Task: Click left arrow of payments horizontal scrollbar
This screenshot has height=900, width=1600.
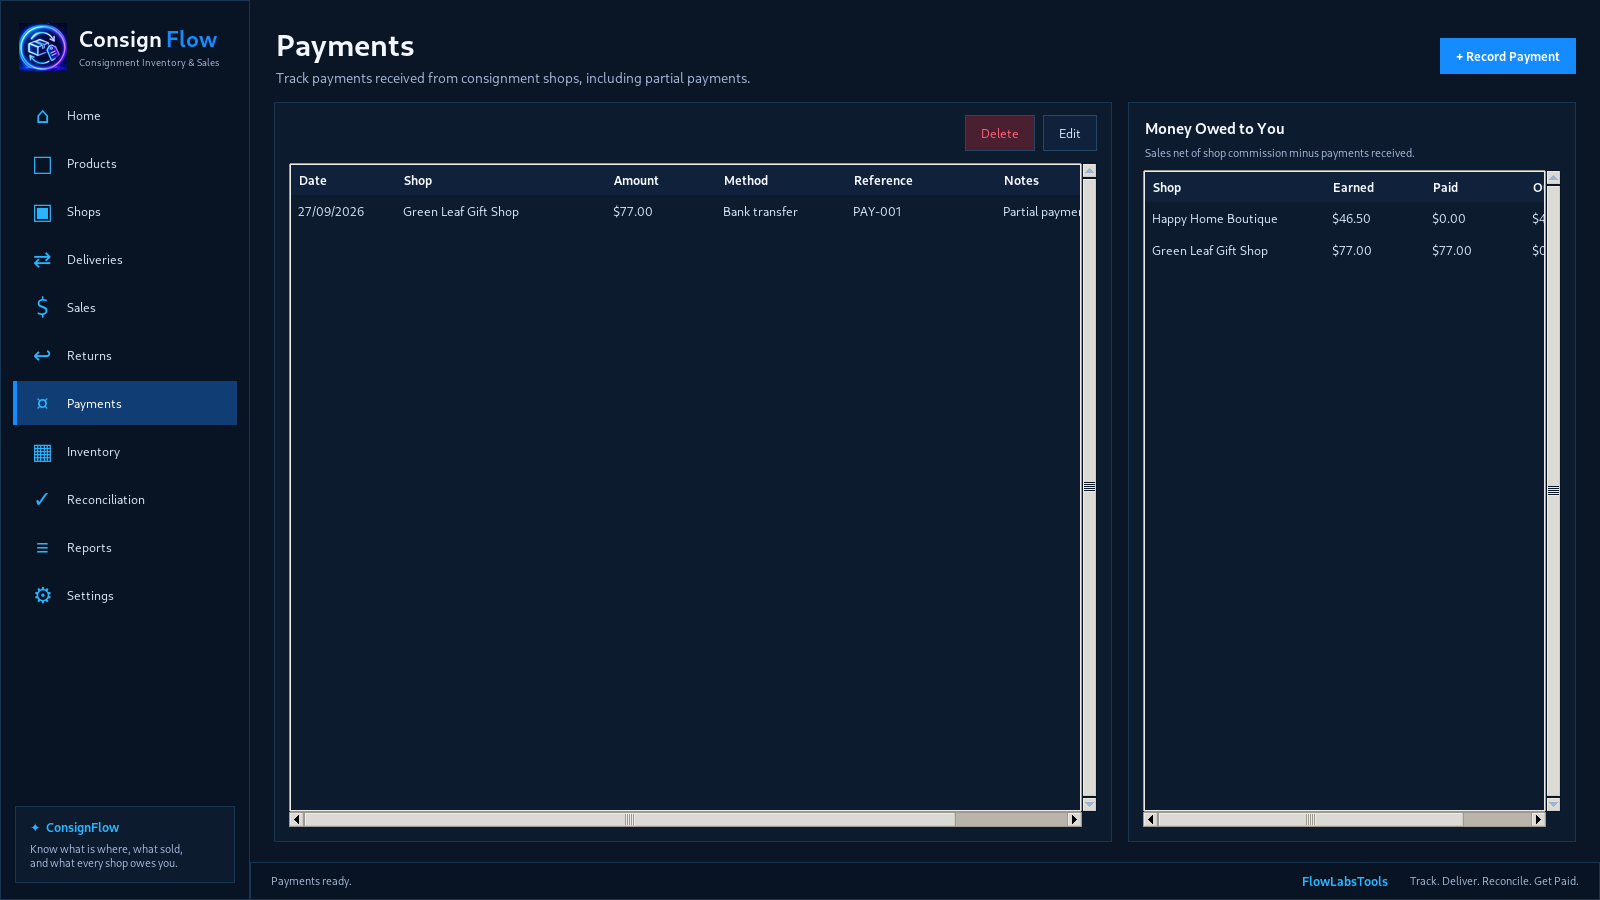Action: [296, 819]
